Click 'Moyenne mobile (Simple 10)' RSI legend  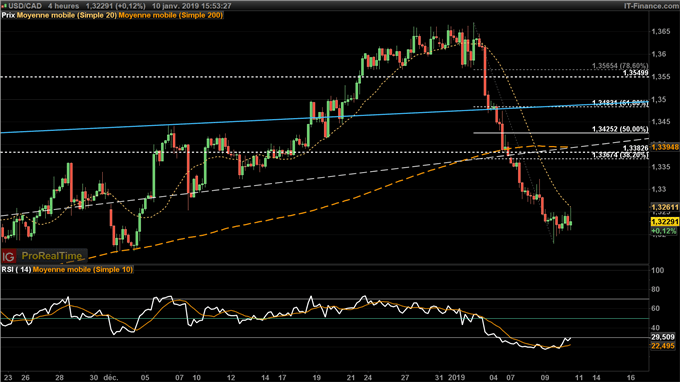pos(83,270)
